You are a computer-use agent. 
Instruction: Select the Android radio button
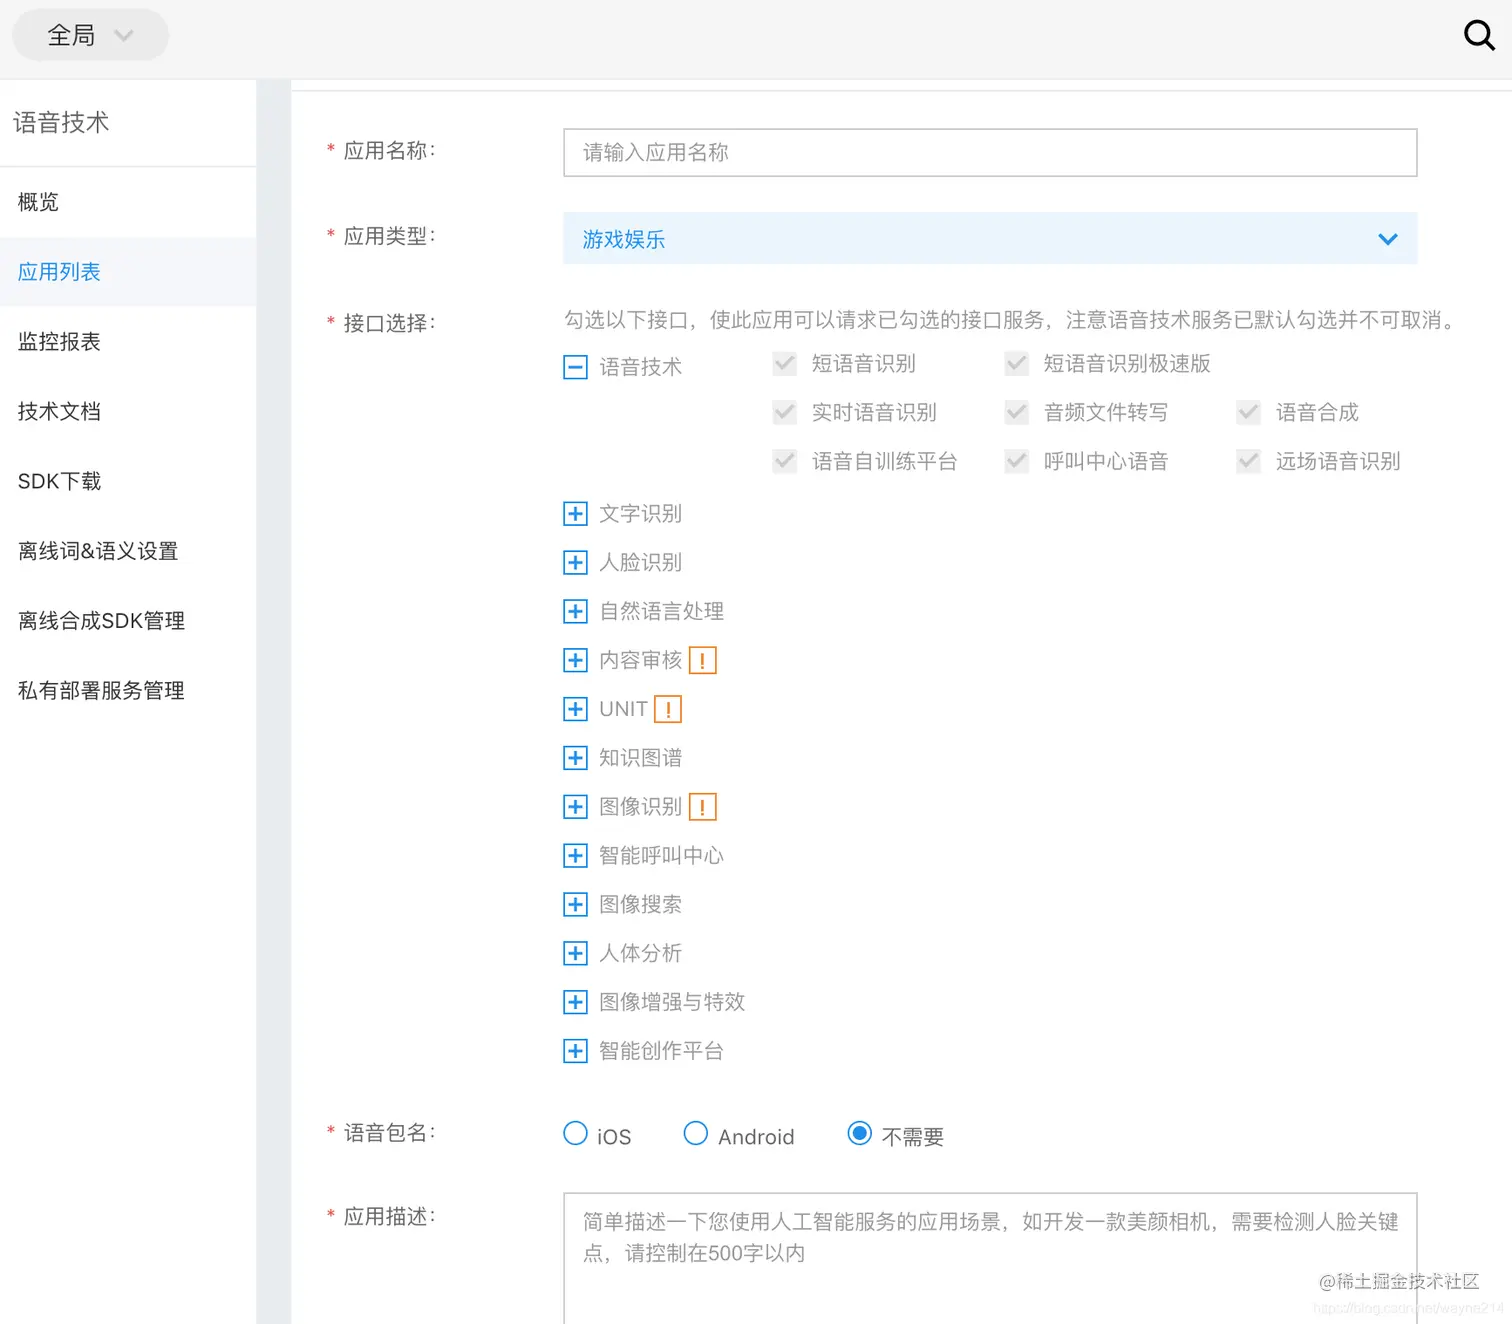click(695, 1133)
